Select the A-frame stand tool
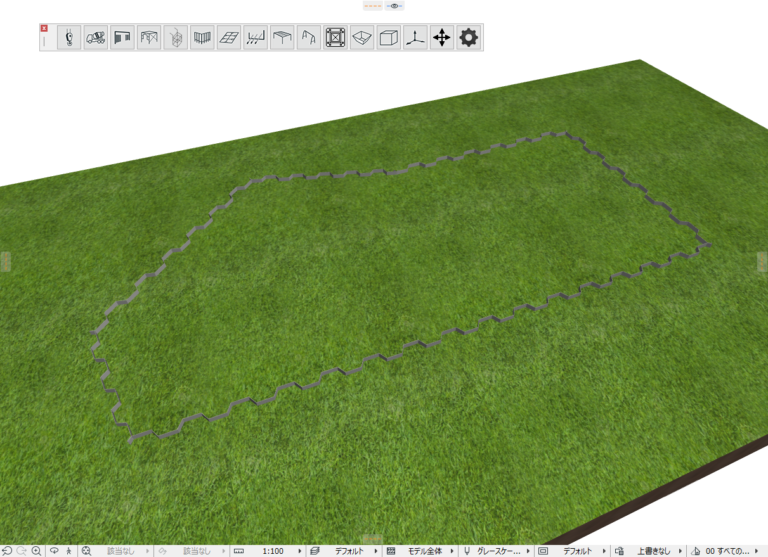Viewport: 768px width, 557px height. tap(309, 37)
